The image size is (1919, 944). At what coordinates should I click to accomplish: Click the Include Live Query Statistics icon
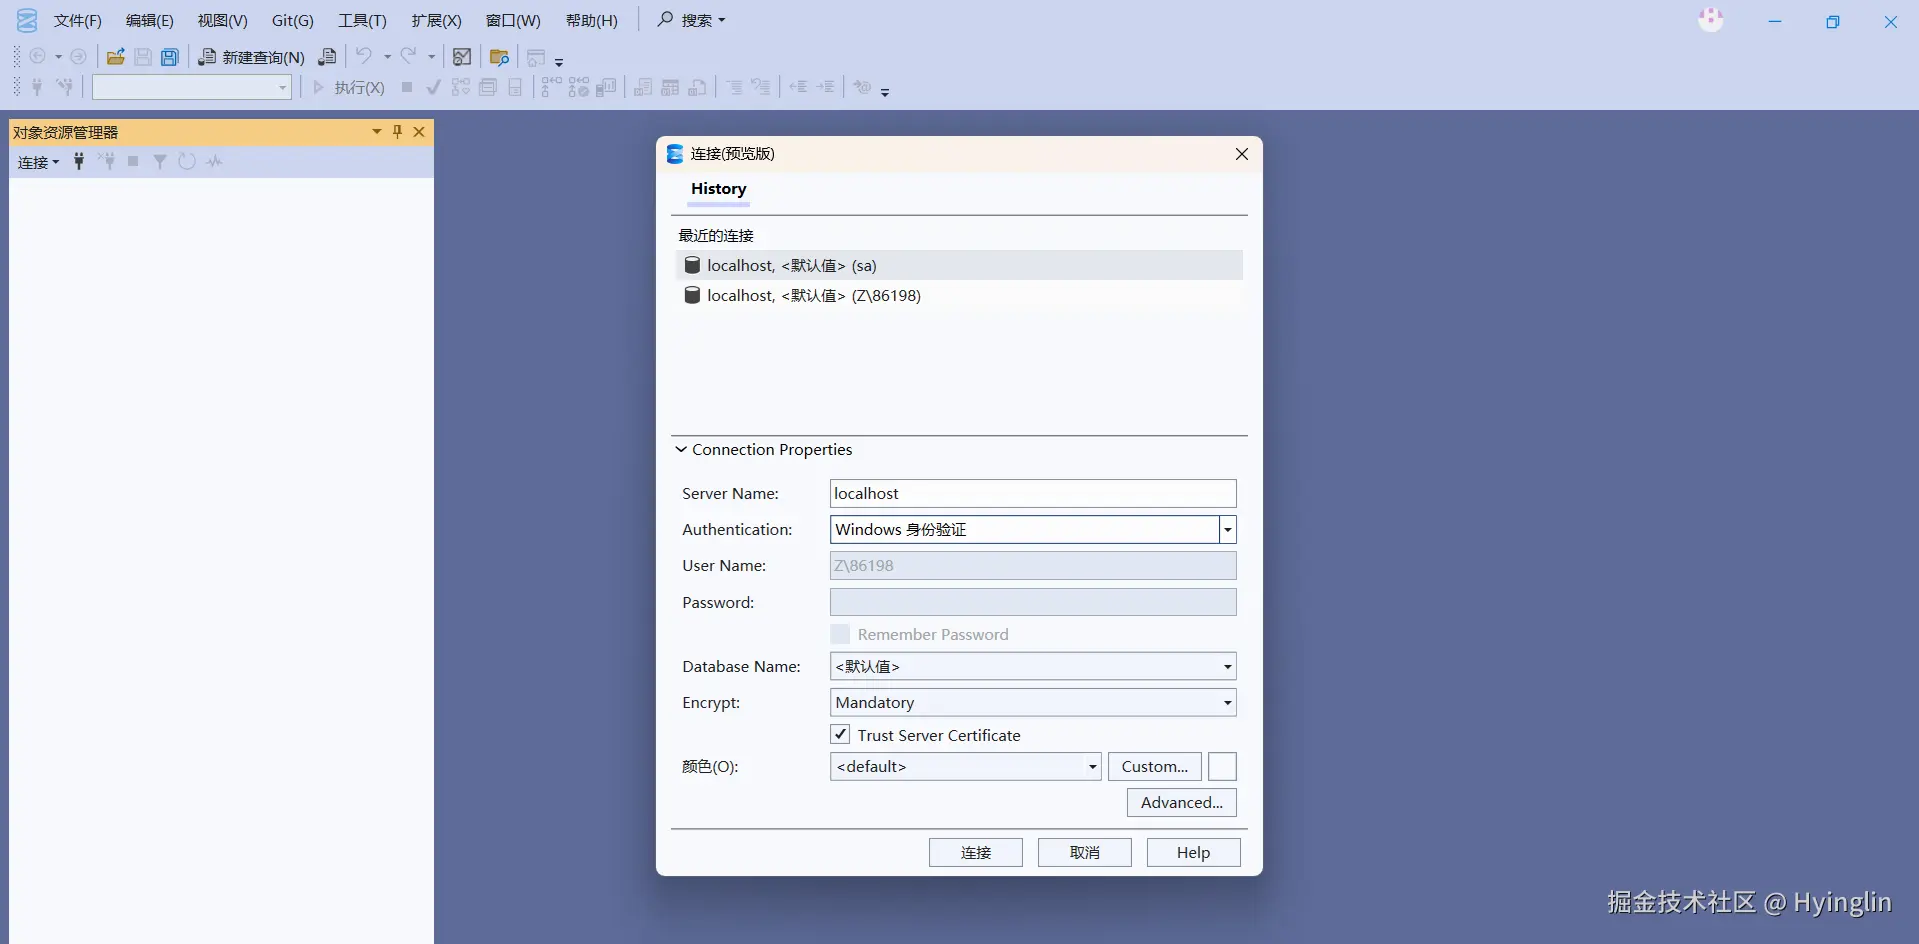click(x=579, y=87)
